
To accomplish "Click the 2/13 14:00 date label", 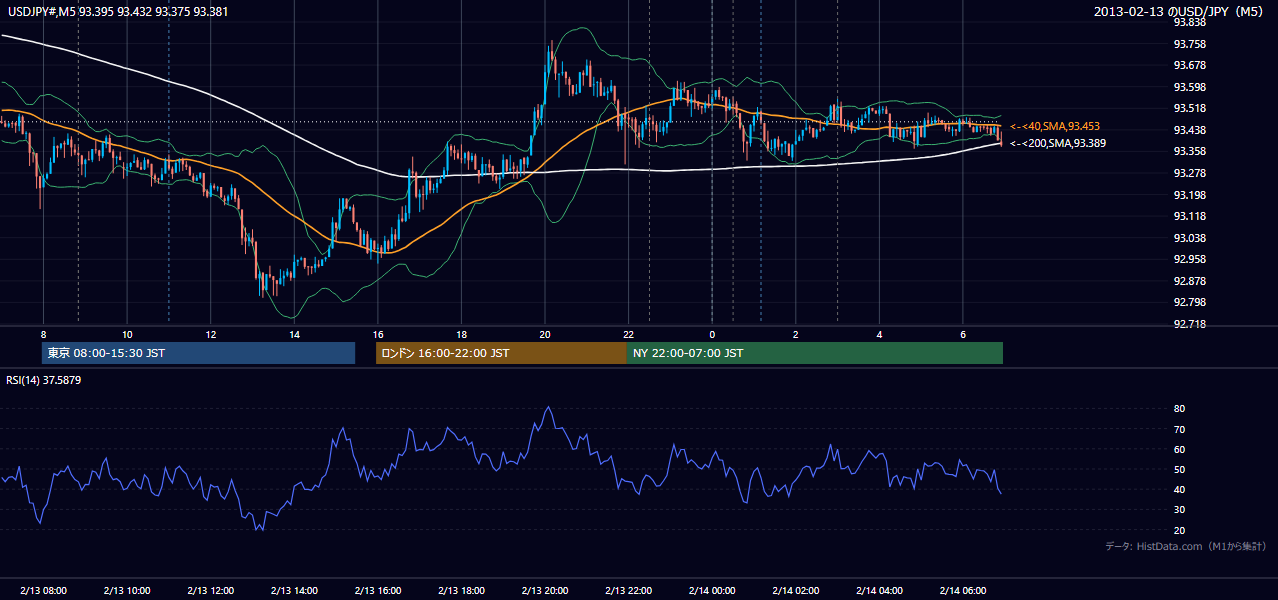I will click(294, 591).
